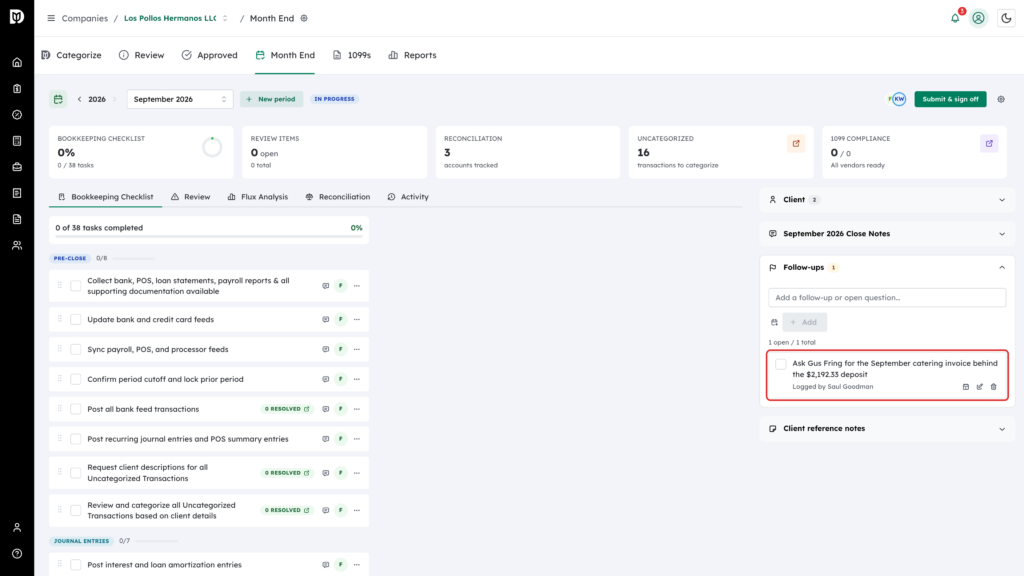Screen dimensions: 1024x576
Task: Check Request client descriptions task
Action: (x=76, y=473)
